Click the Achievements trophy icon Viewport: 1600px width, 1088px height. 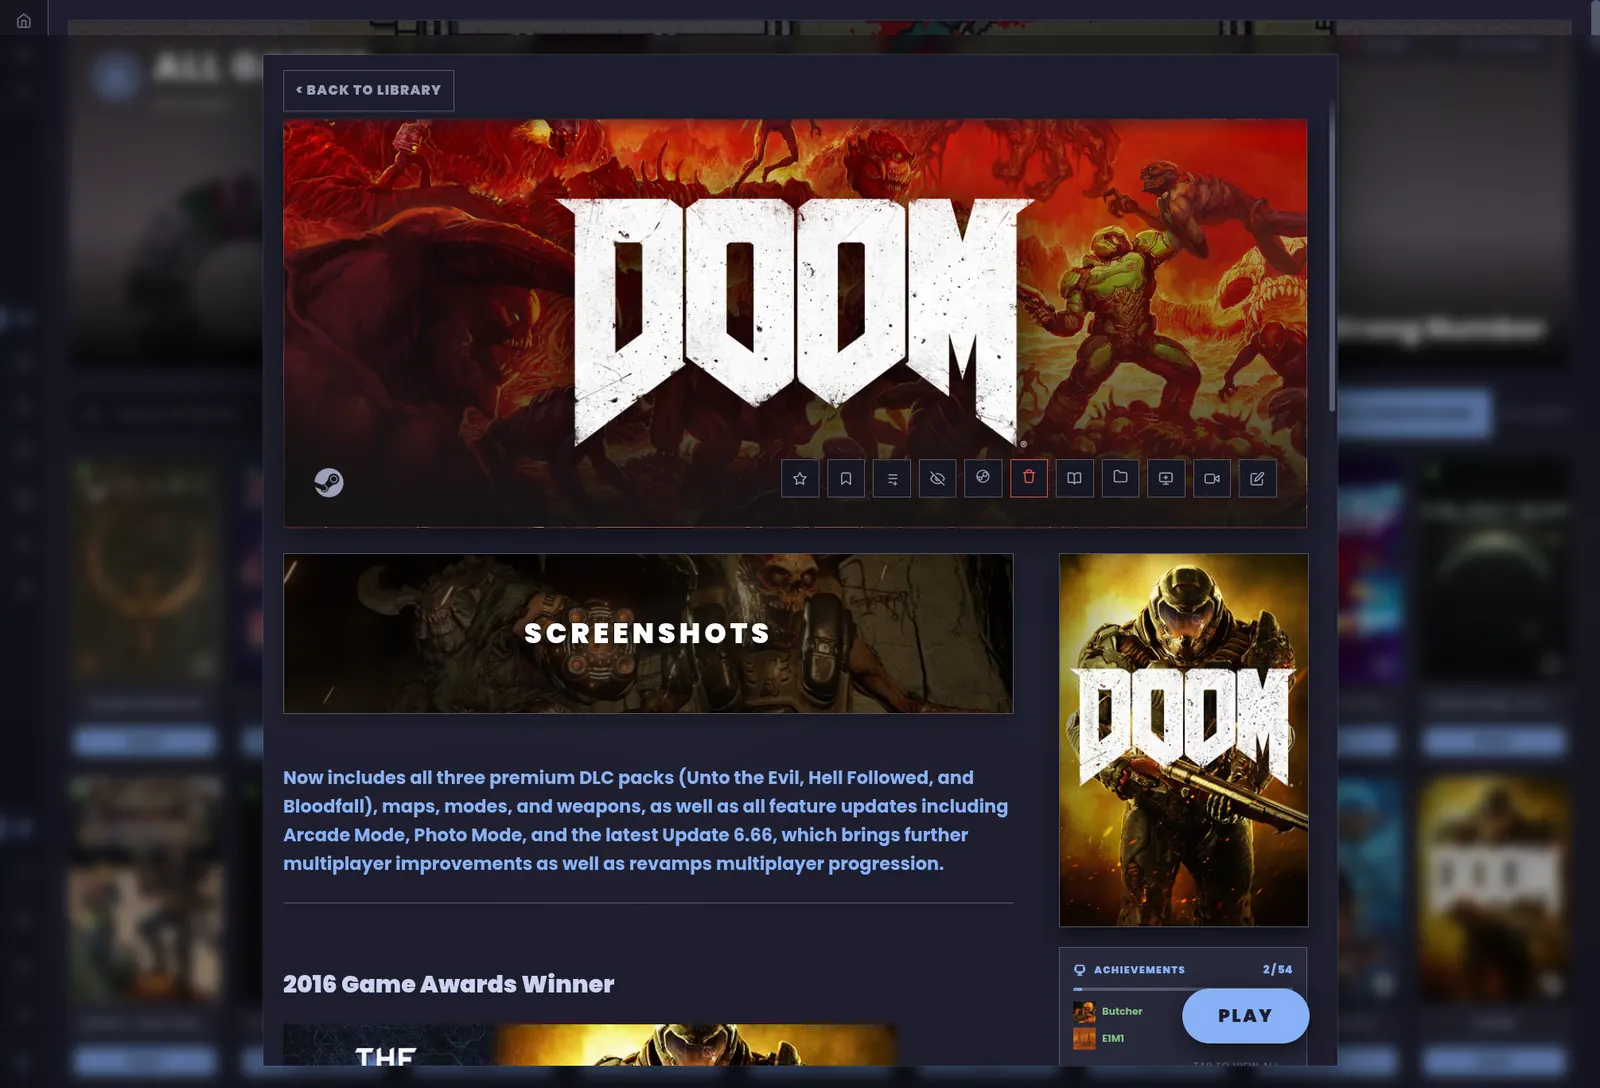1079,970
